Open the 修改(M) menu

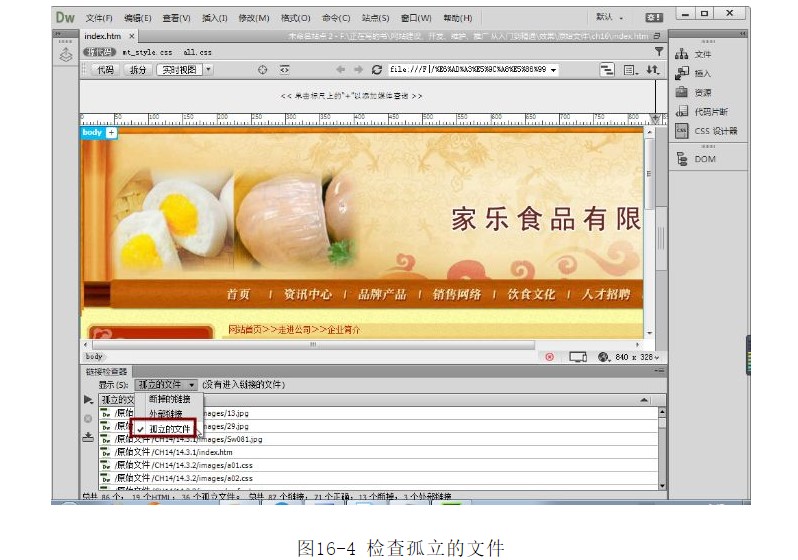coord(250,18)
